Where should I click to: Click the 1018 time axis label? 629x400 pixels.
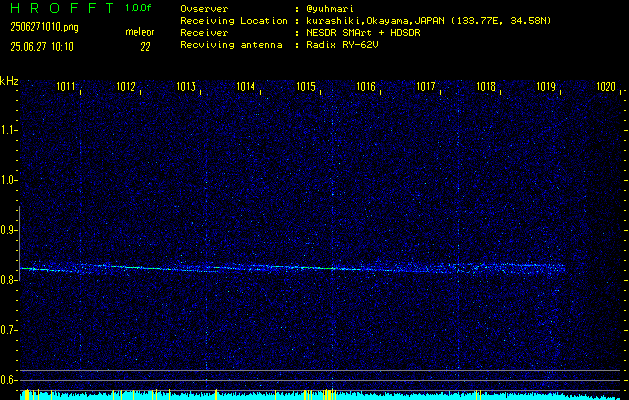(x=486, y=86)
